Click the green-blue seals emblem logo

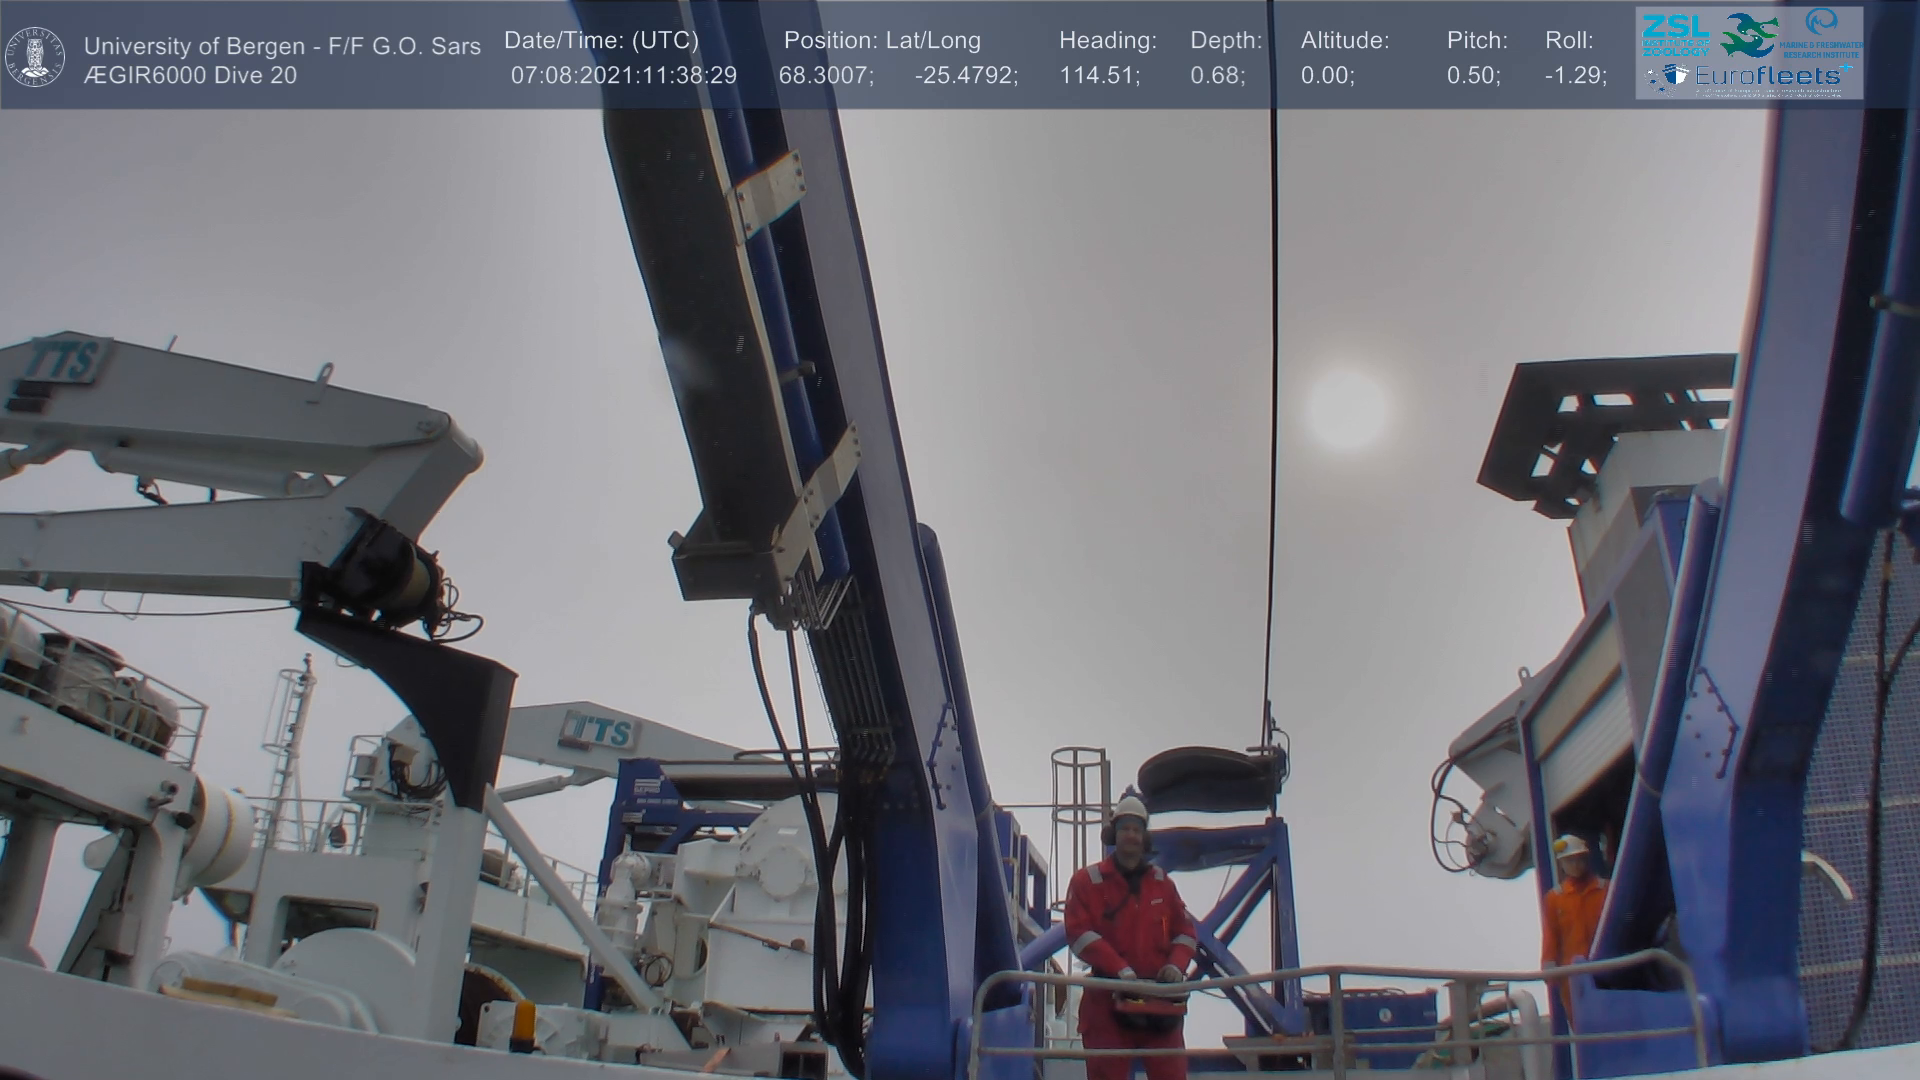[x=1748, y=35]
